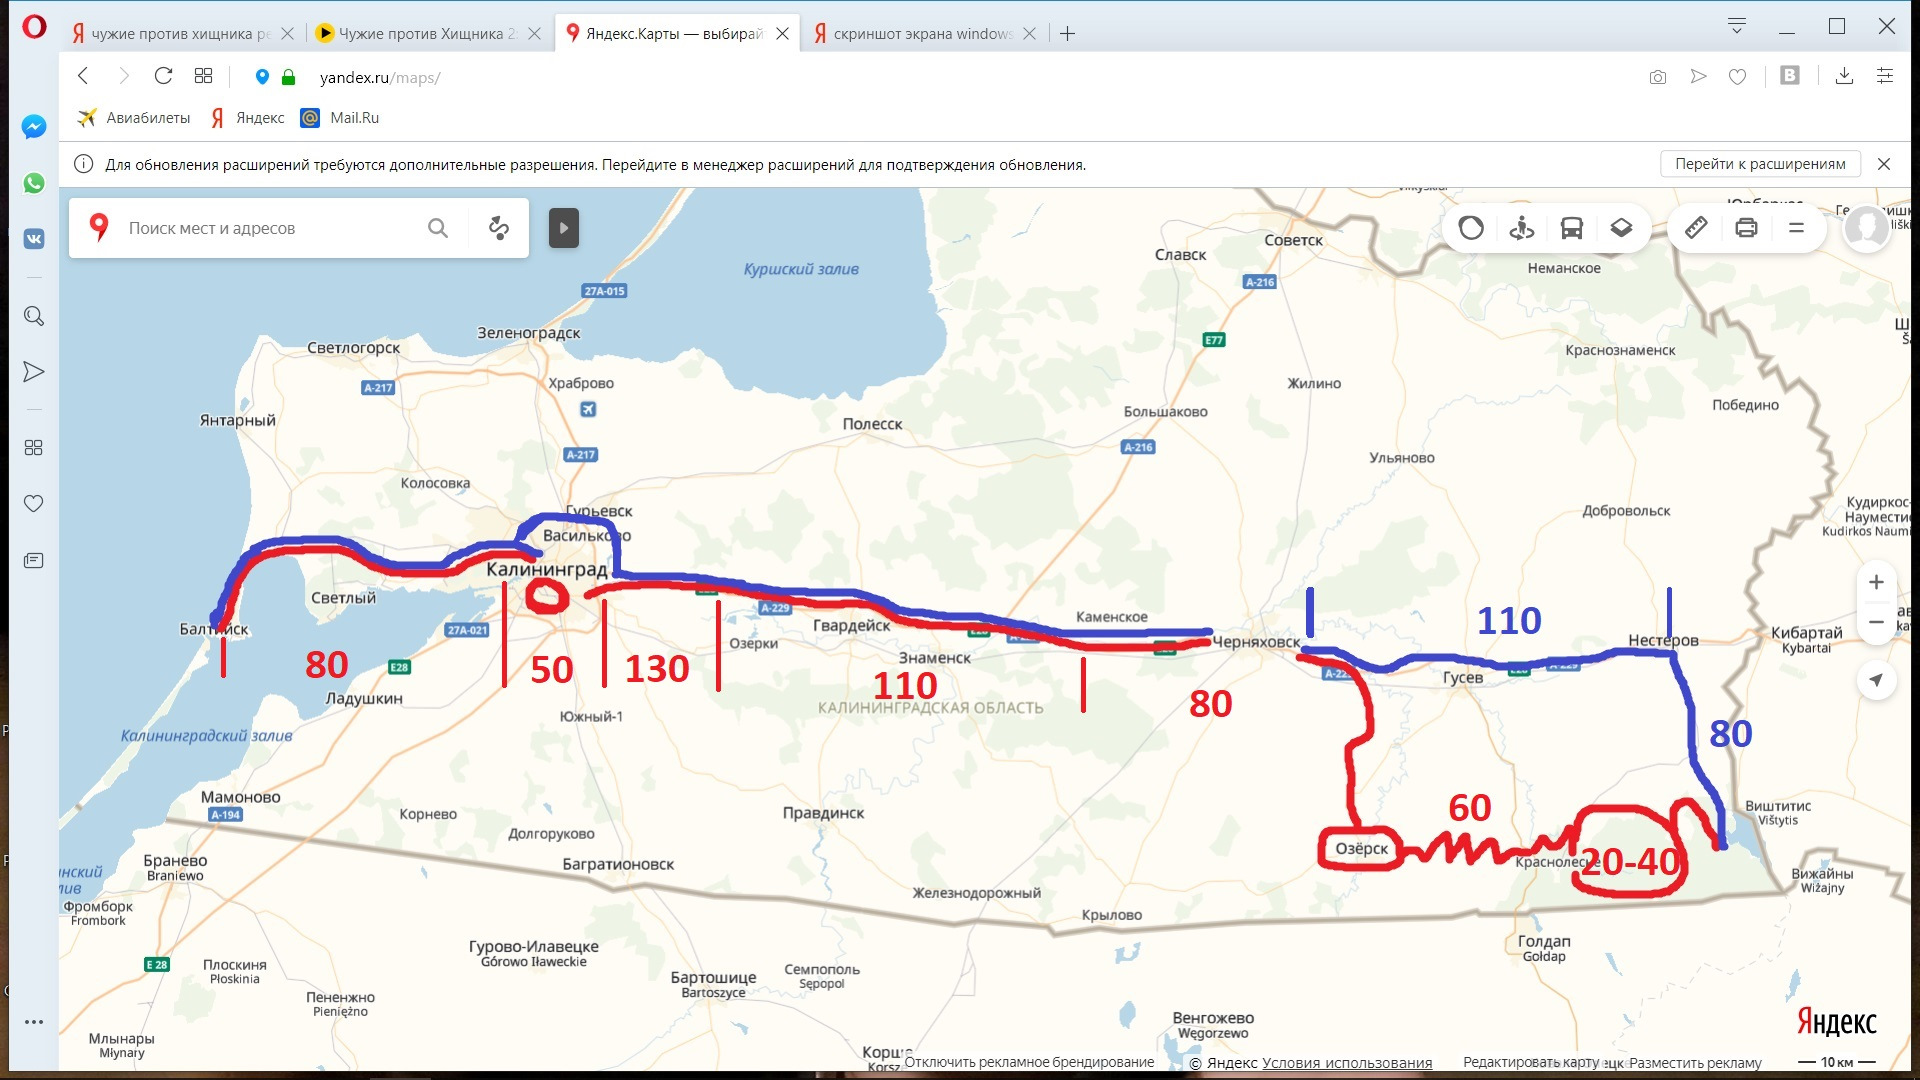Toggle the traffic layer icon
Screen dimensions: 1920x1080
pos(1471,228)
